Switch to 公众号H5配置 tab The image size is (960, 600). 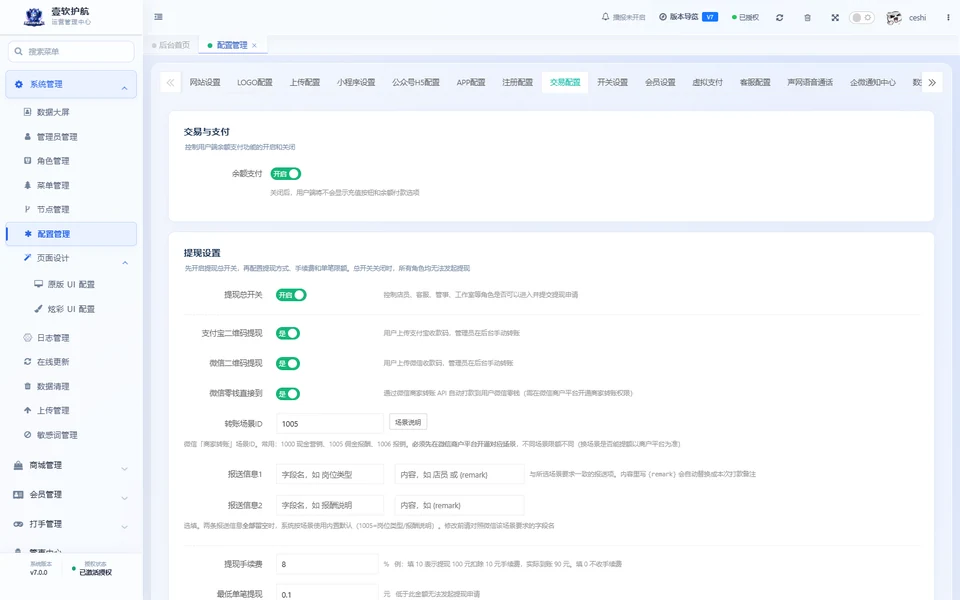click(416, 82)
